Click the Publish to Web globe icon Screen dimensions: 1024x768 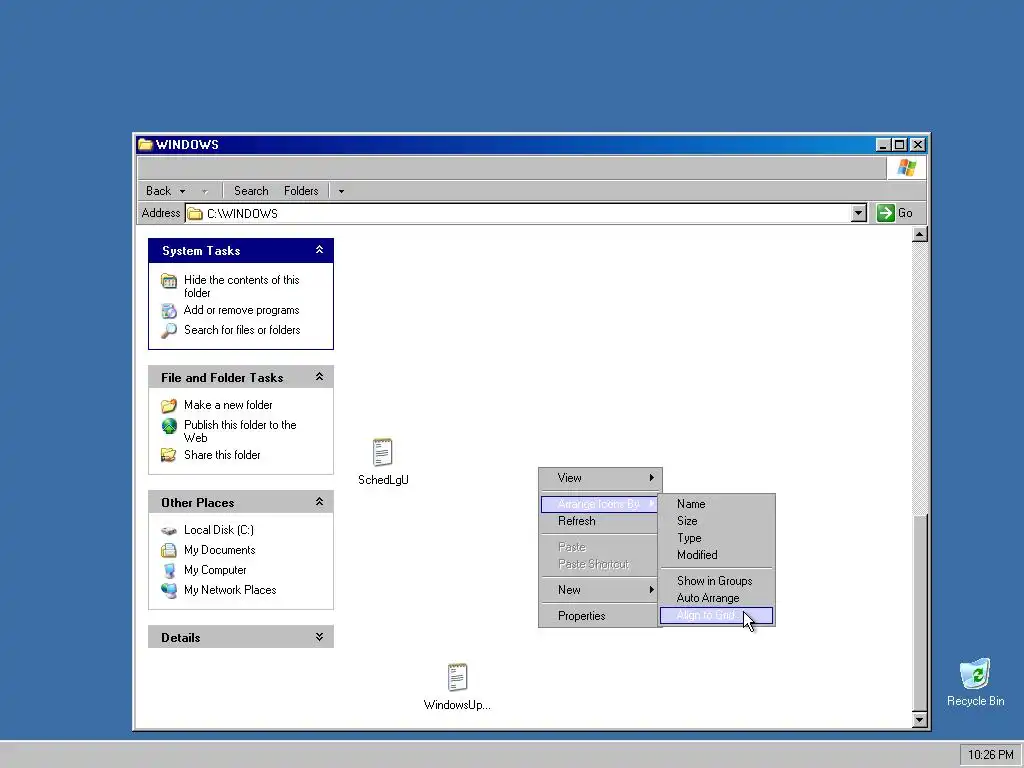coord(168,426)
